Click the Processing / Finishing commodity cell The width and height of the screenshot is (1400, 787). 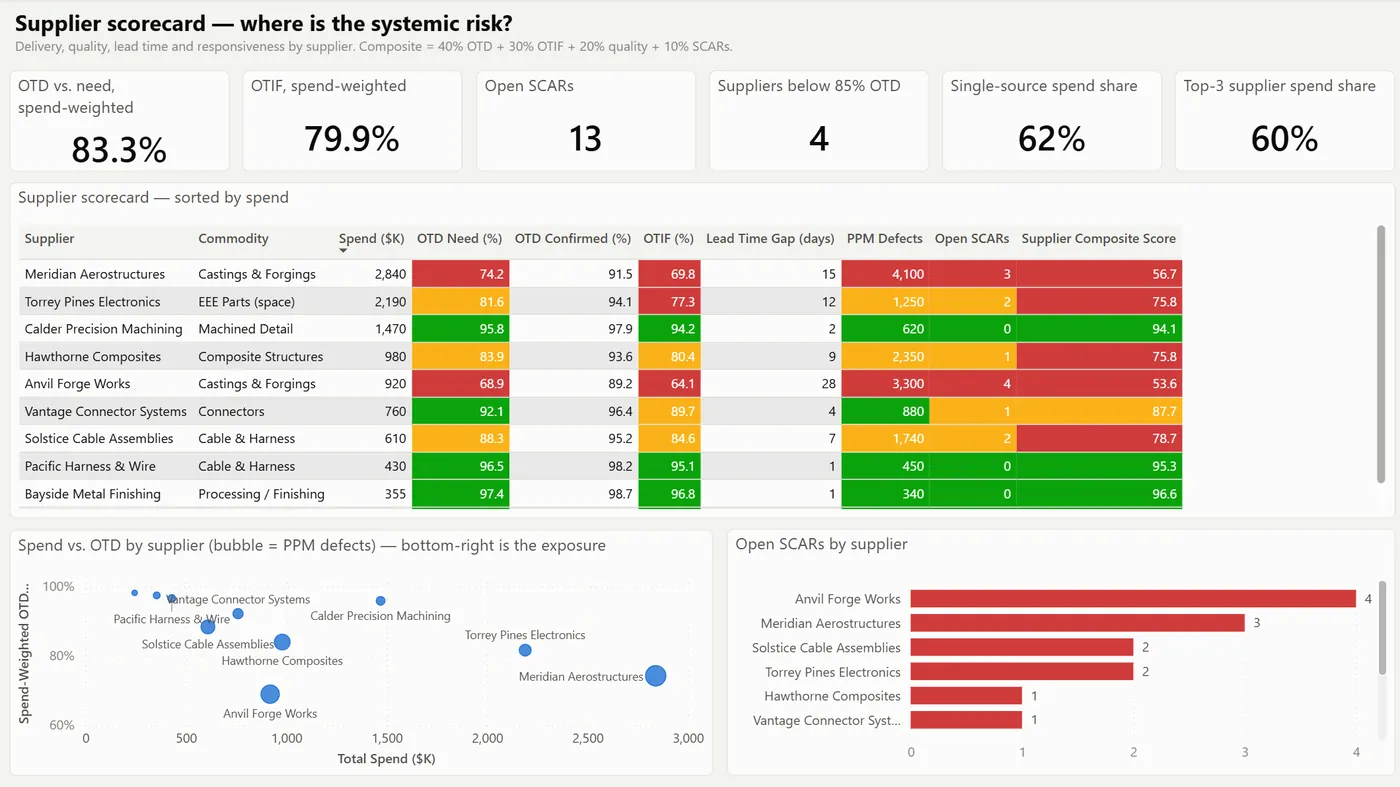[261, 494]
